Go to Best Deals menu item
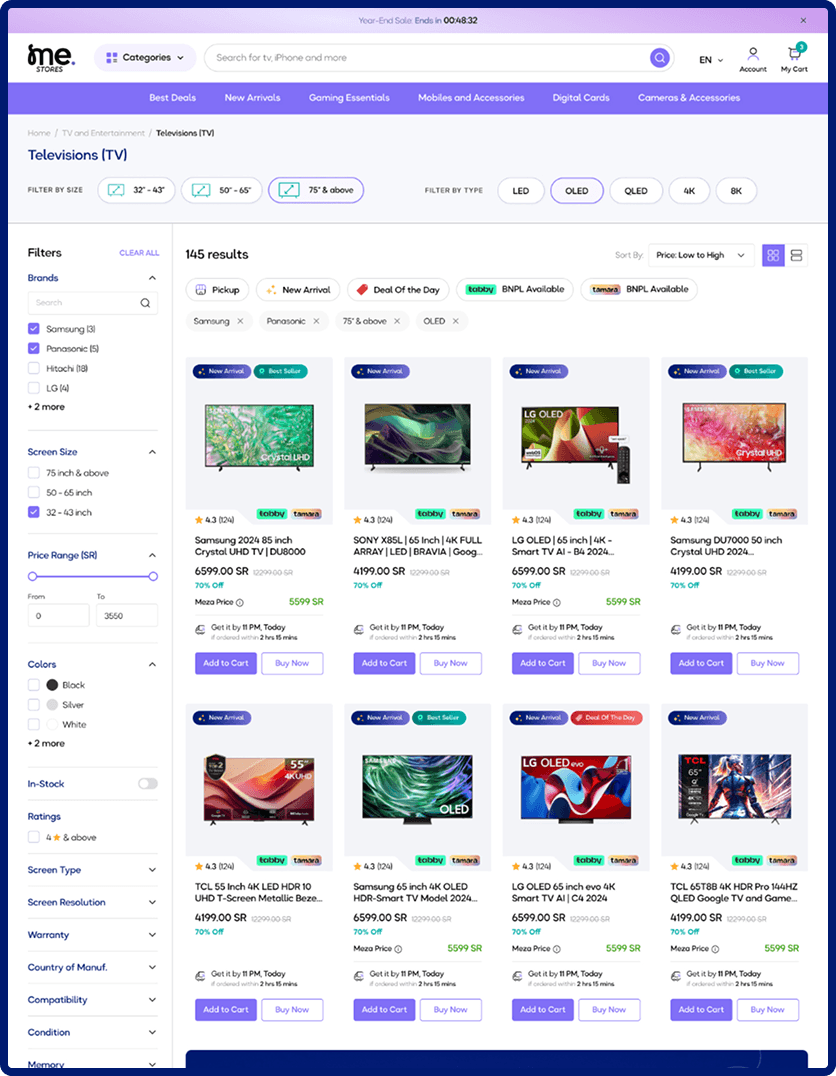836x1076 pixels. (x=172, y=98)
